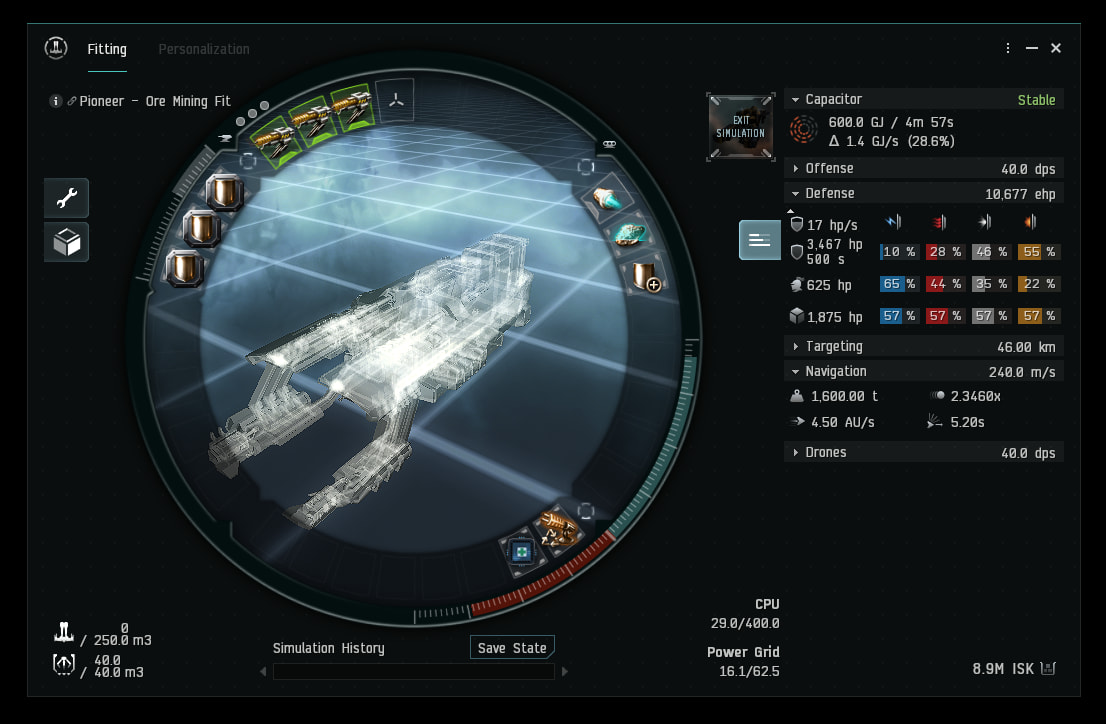This screenshot has width=1106, height=724.
Task: Open the fitting window's three-dot options menu
Action: tap(1007, 48)
